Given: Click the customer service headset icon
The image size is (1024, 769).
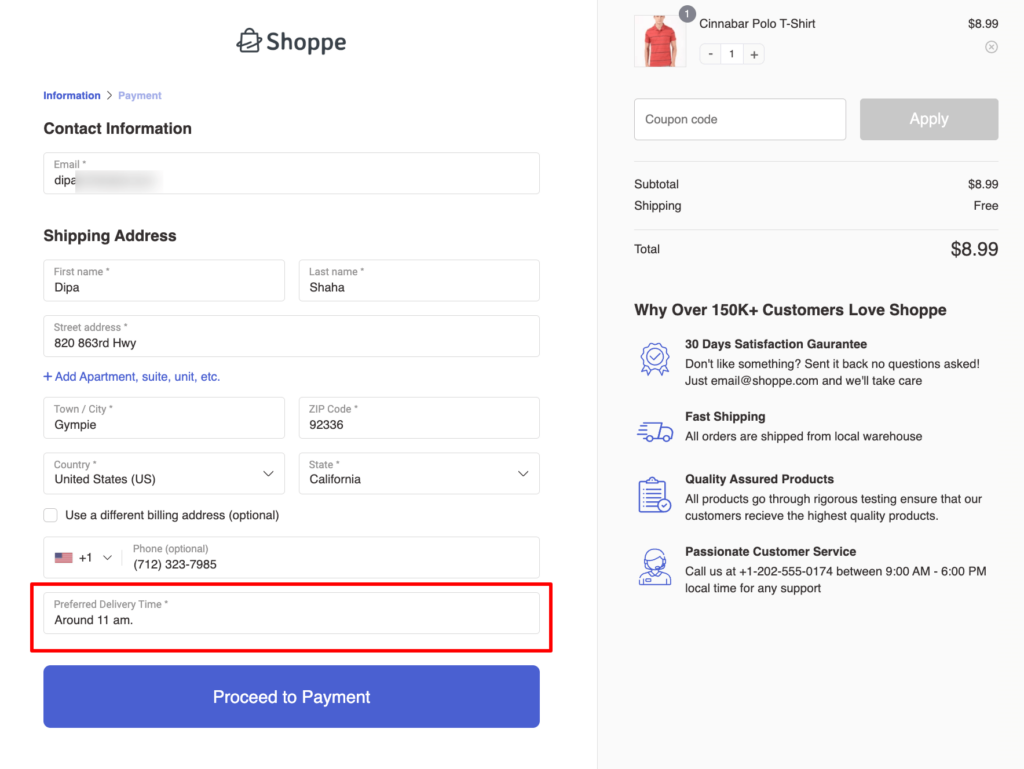Looking at the screenshot, I should (654, 567).
